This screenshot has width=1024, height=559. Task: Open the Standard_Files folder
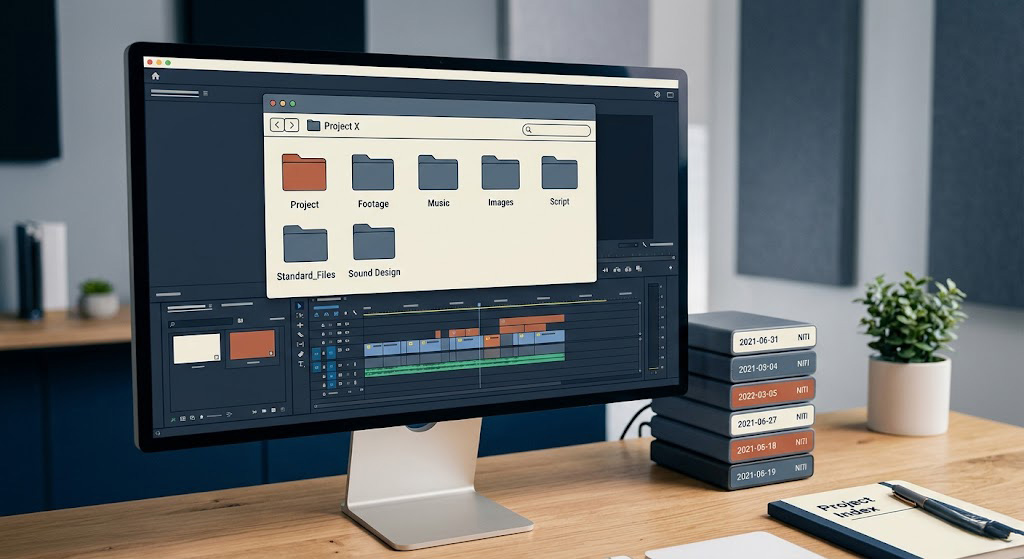pyautogui.click(x=305, y=244)
